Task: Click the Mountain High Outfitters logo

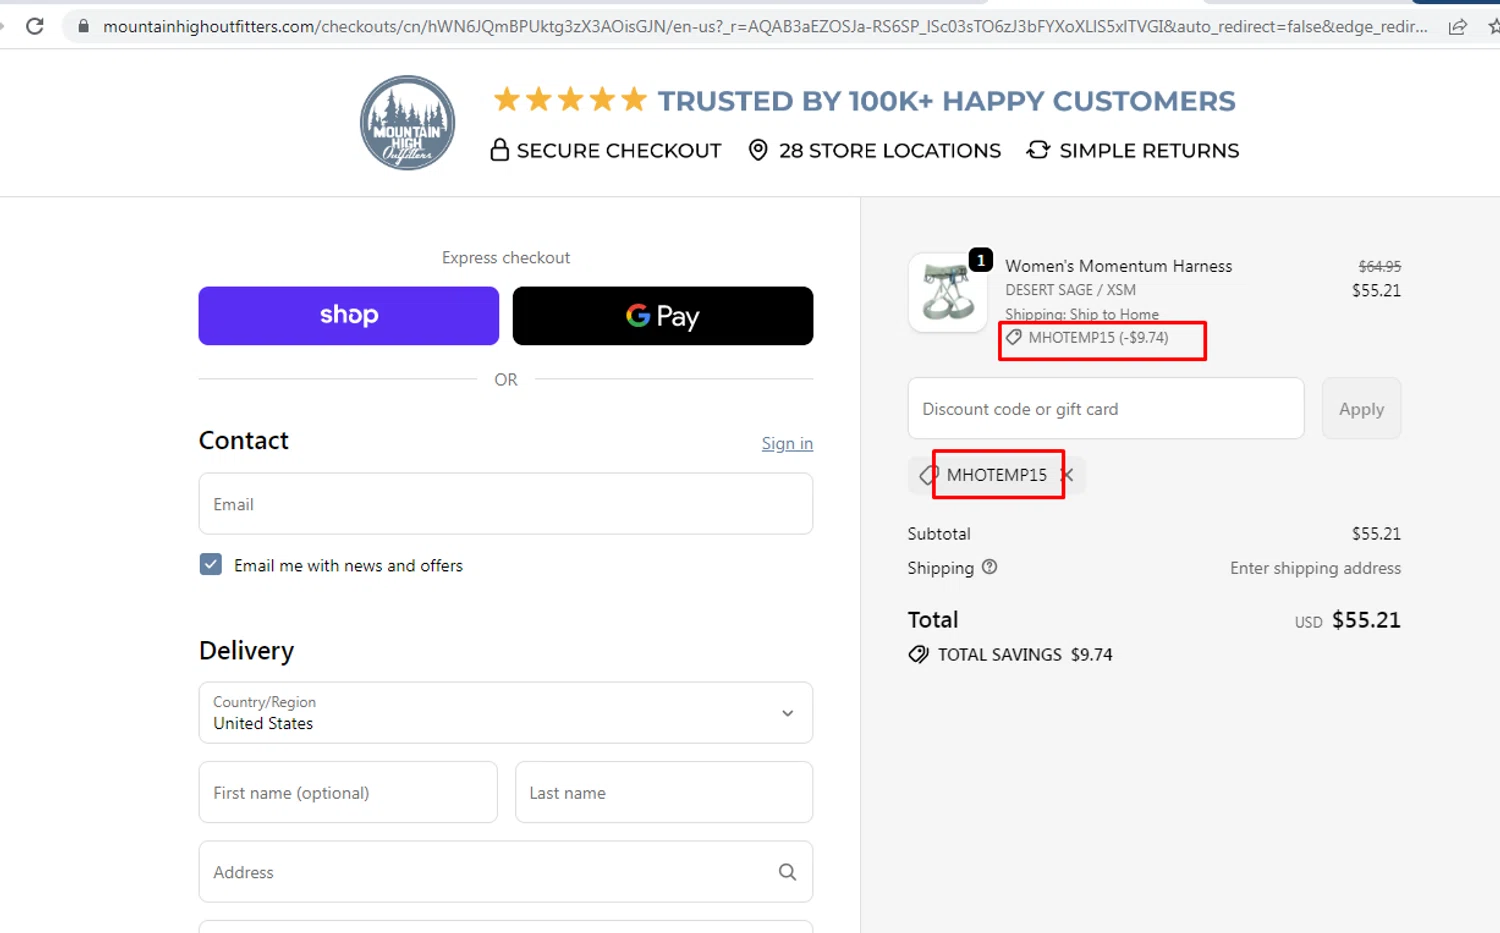Action: point(407,123)
